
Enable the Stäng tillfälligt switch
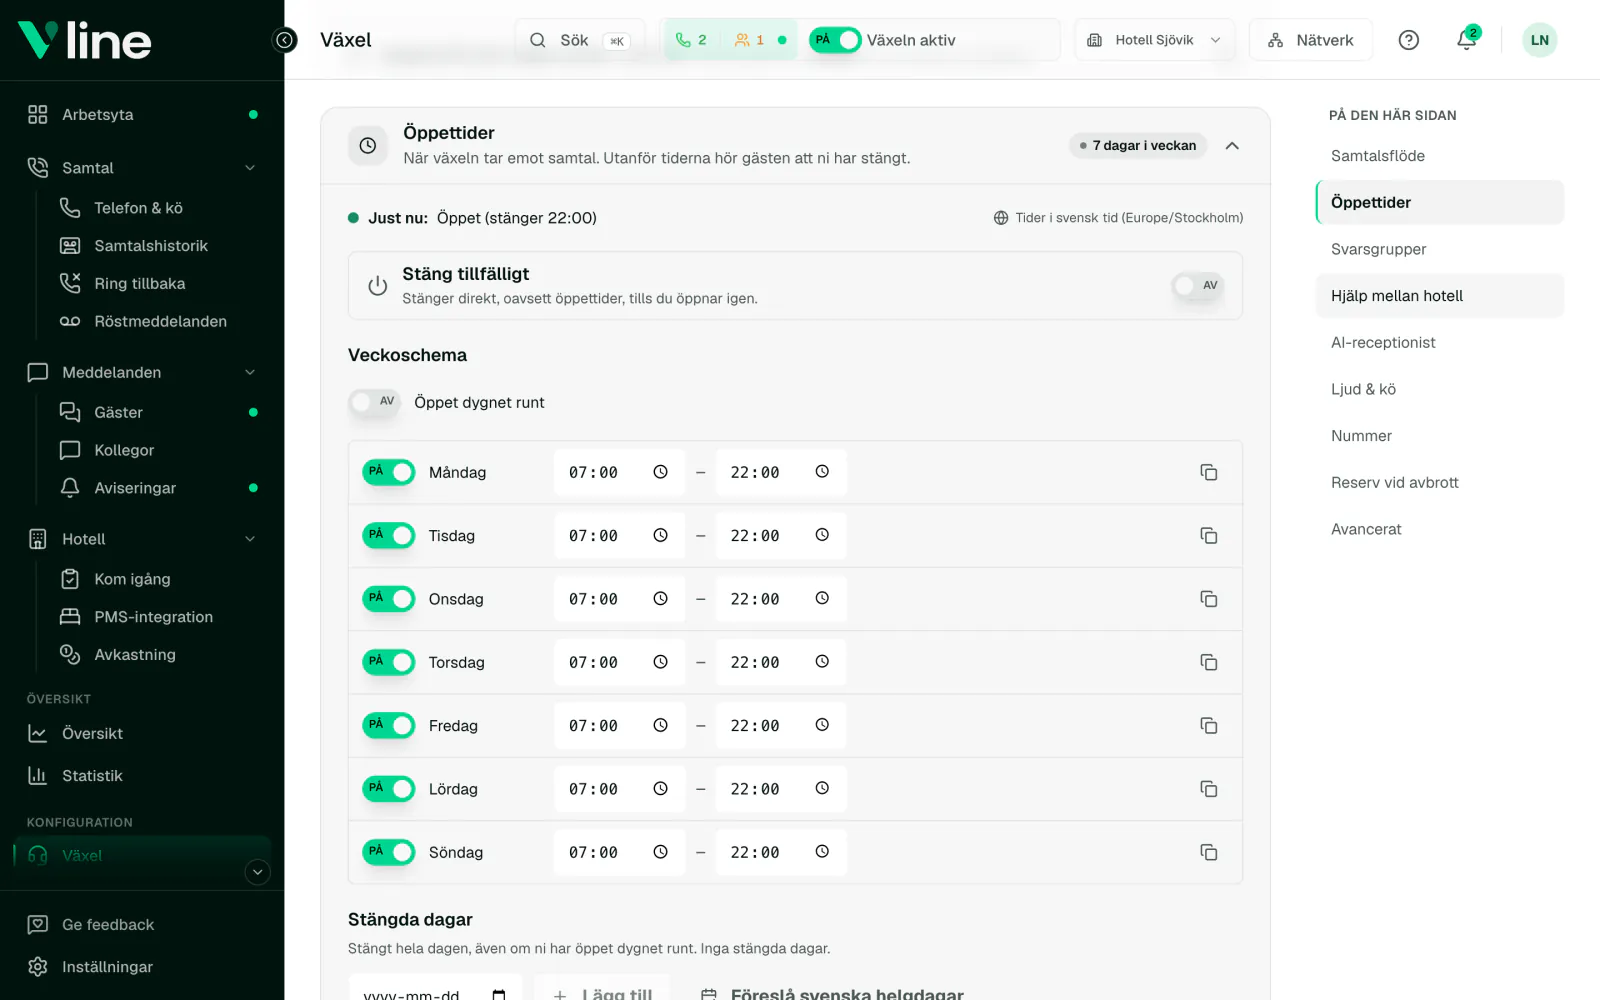point(1197,286)
